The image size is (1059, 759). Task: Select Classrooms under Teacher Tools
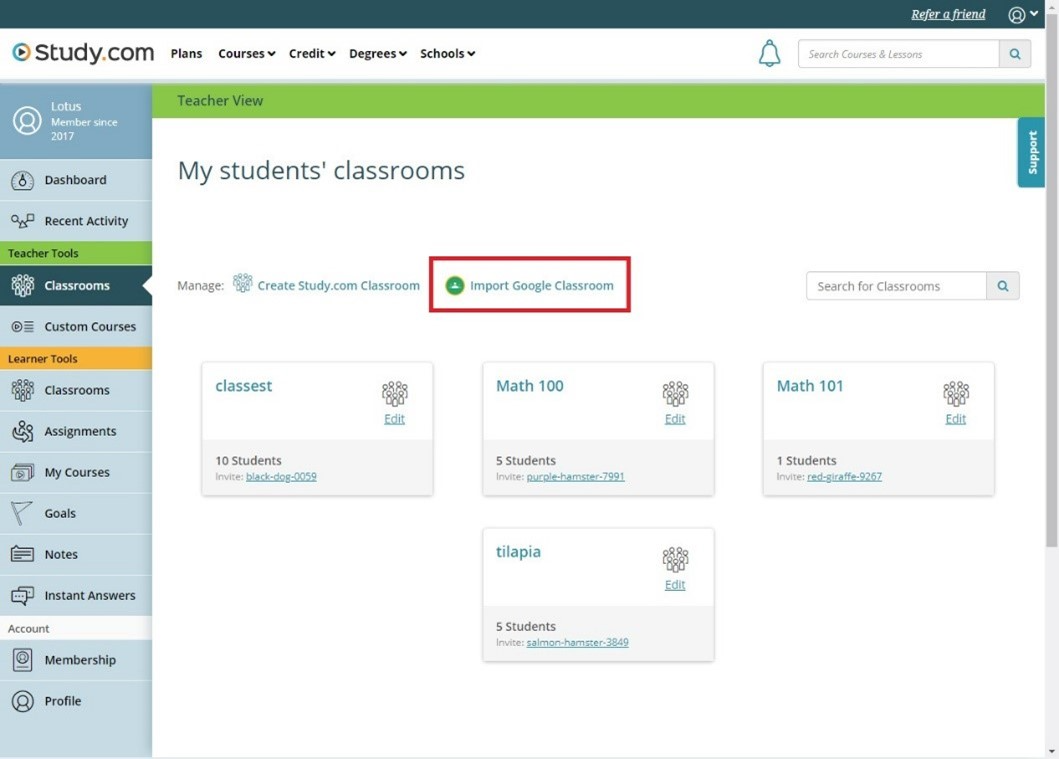pyautogui.click(x=76, y=286)
